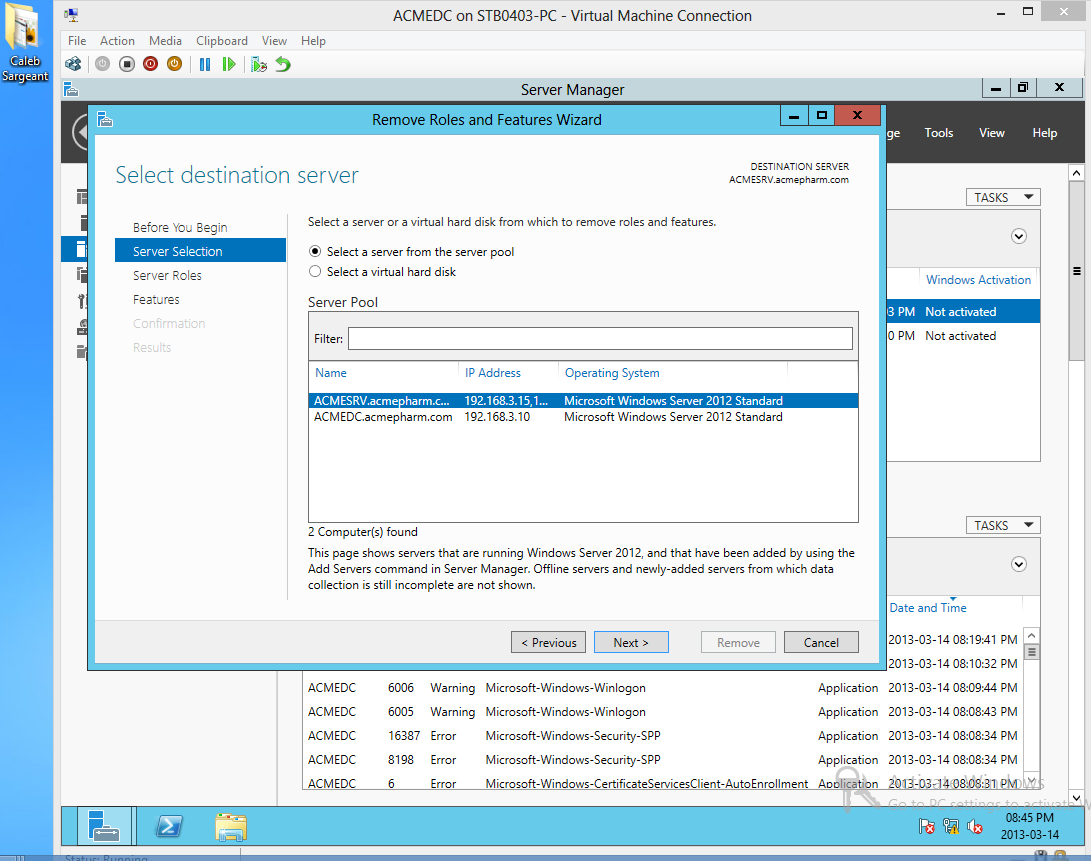Open the File menu
This screenshot has width=1091, height=861.
(77, 40)
